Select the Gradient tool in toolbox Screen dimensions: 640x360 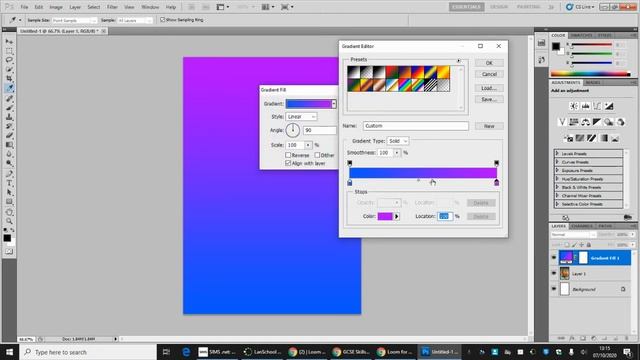pyautogui.click(x=9, y=144)
